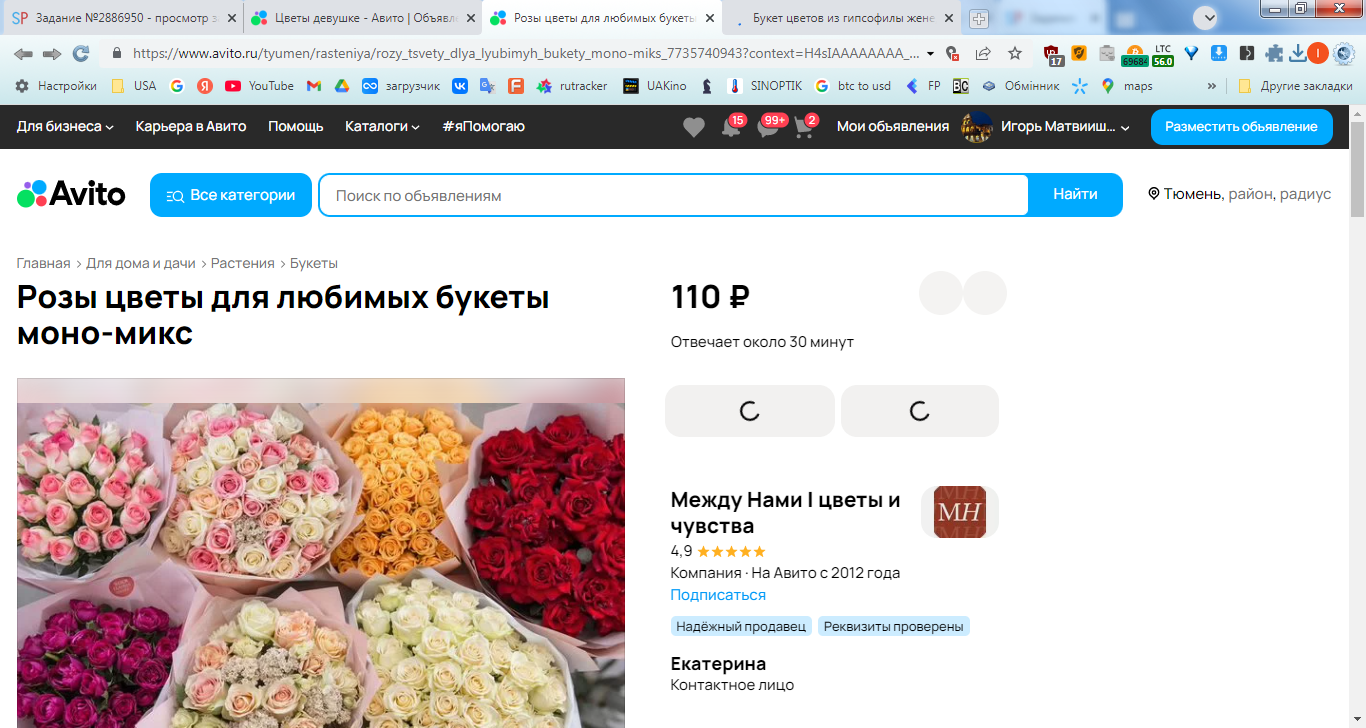
Task: Open notifications bell with 15 badge
Action: pyautogui.click(x=732, y=127)
